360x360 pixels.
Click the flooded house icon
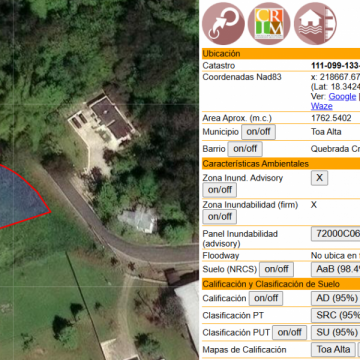click(x=315, y=24)
